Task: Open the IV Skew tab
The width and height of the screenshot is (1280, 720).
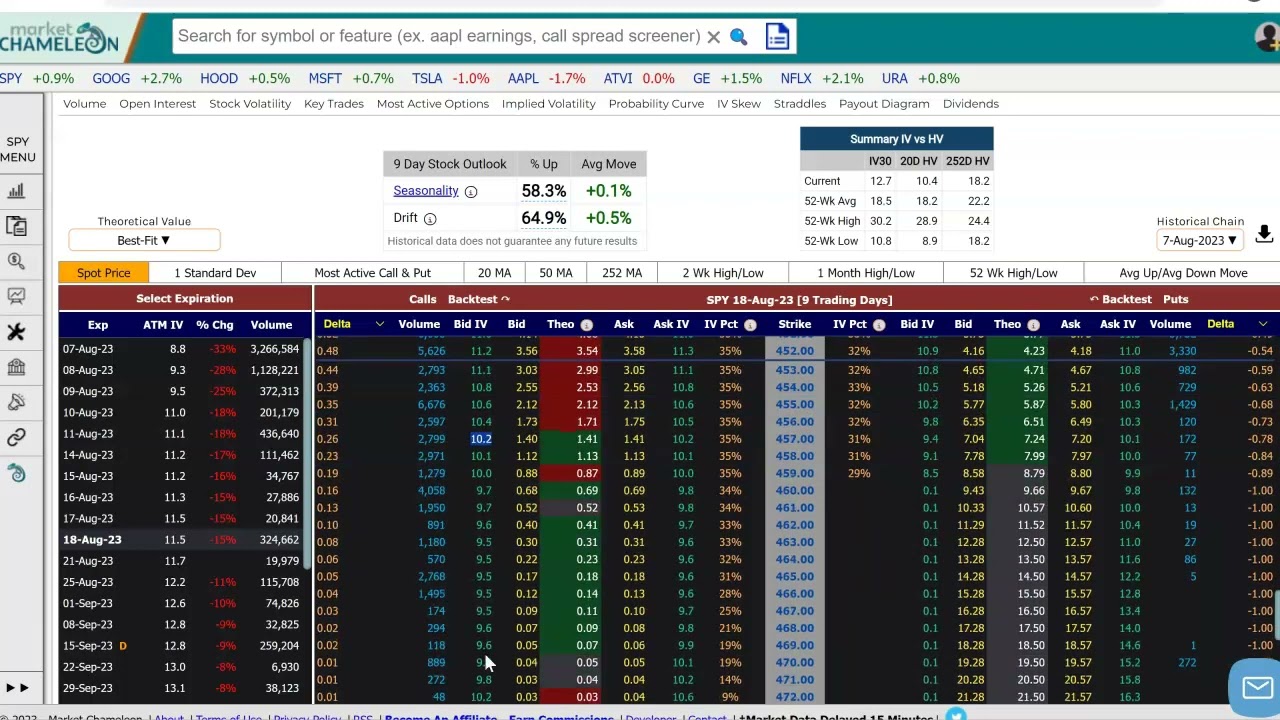Action: [x=739, y=104]
